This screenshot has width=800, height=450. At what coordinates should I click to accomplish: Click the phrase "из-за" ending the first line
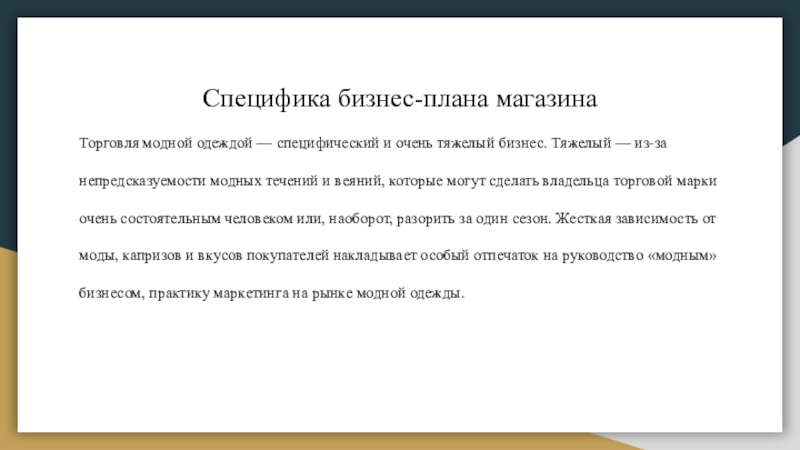pyautogui.click(x=651, y=143)
